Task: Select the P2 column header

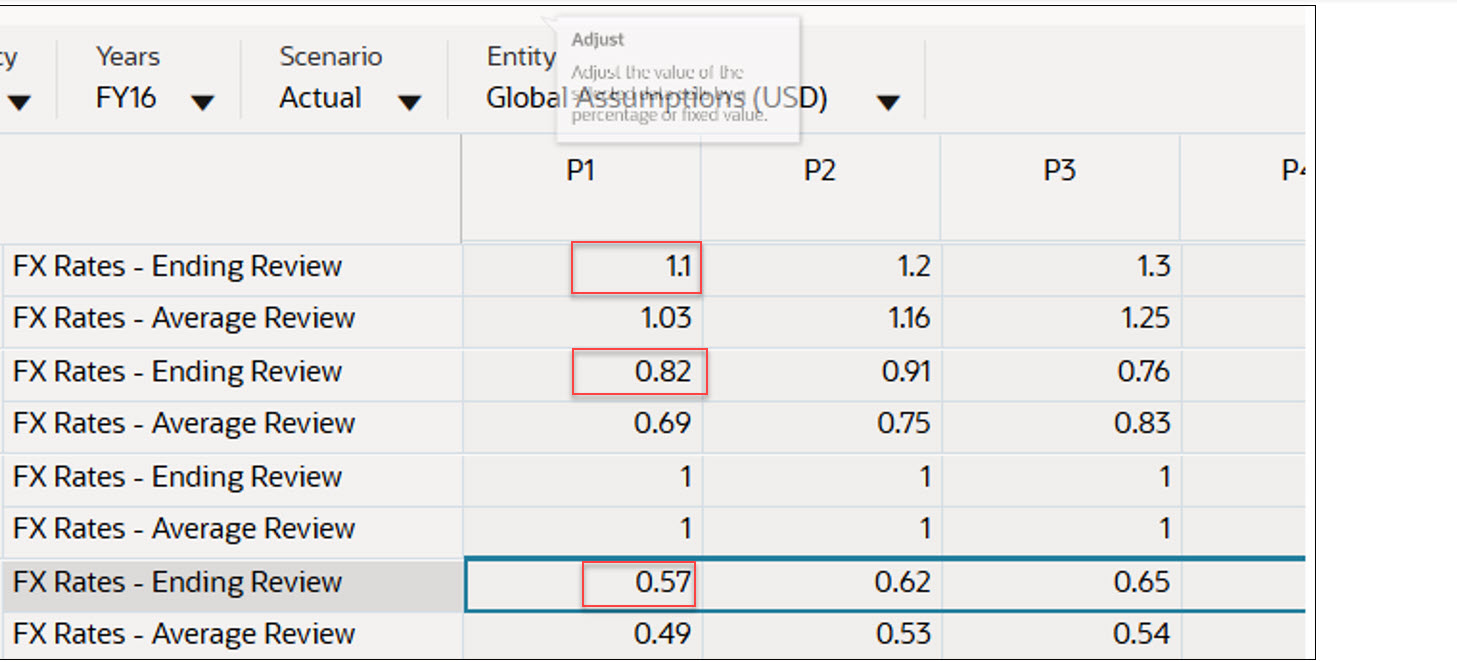Action: coord(822,171)
